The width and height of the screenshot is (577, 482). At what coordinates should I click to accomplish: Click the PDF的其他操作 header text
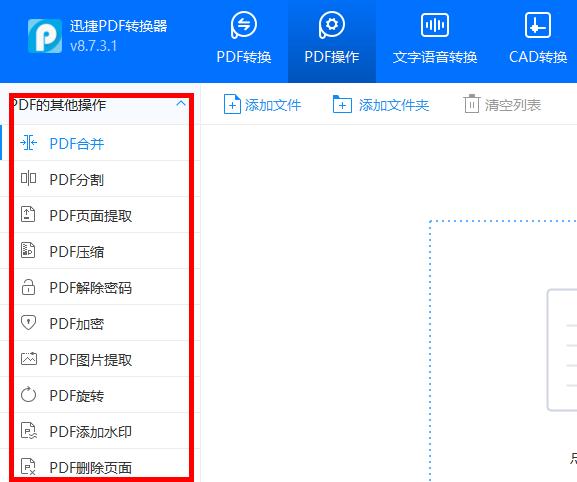(59, 105)
